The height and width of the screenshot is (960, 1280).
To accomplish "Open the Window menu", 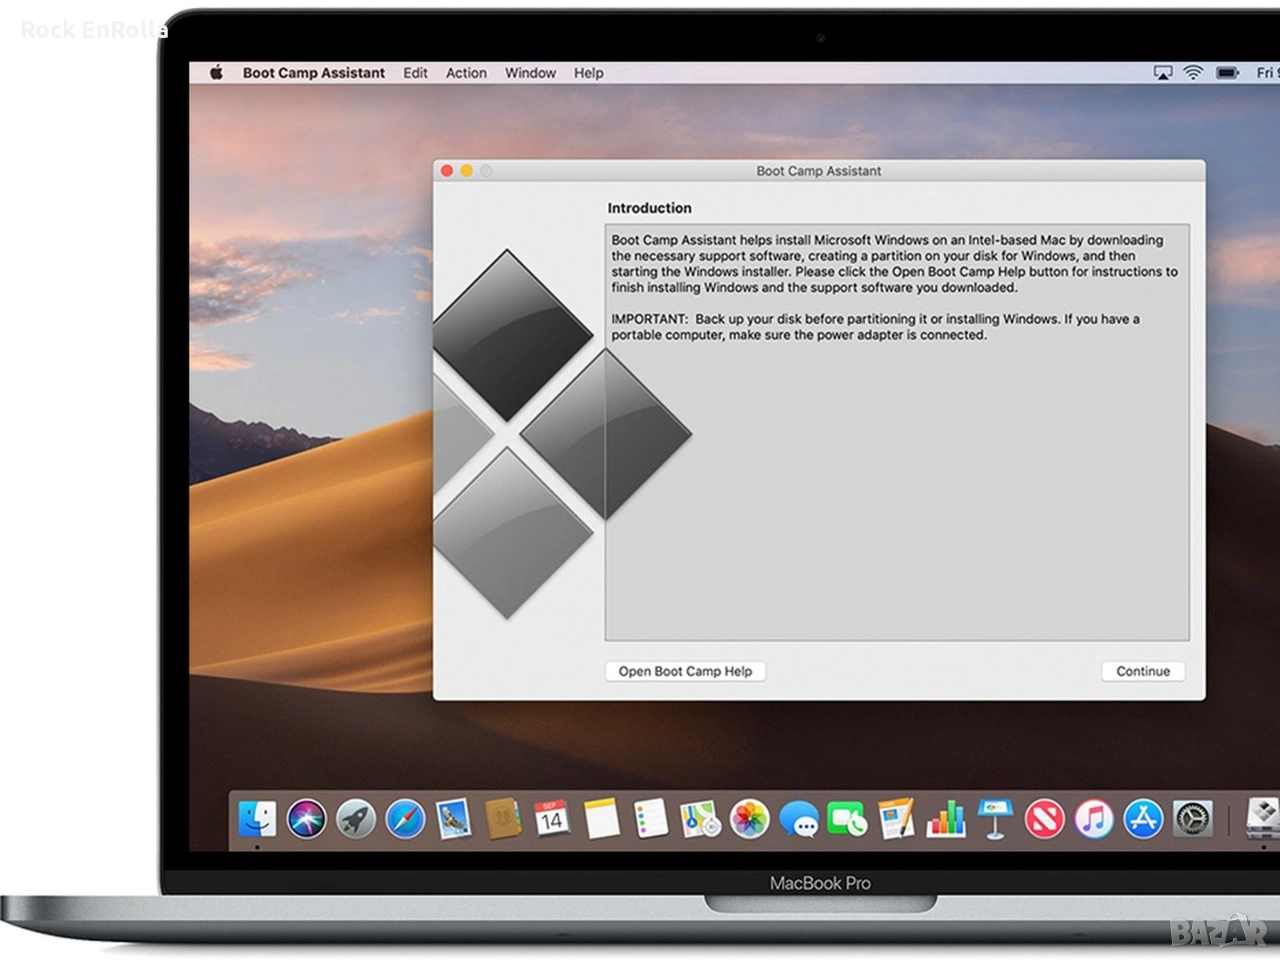I will [x=530, y=73].
